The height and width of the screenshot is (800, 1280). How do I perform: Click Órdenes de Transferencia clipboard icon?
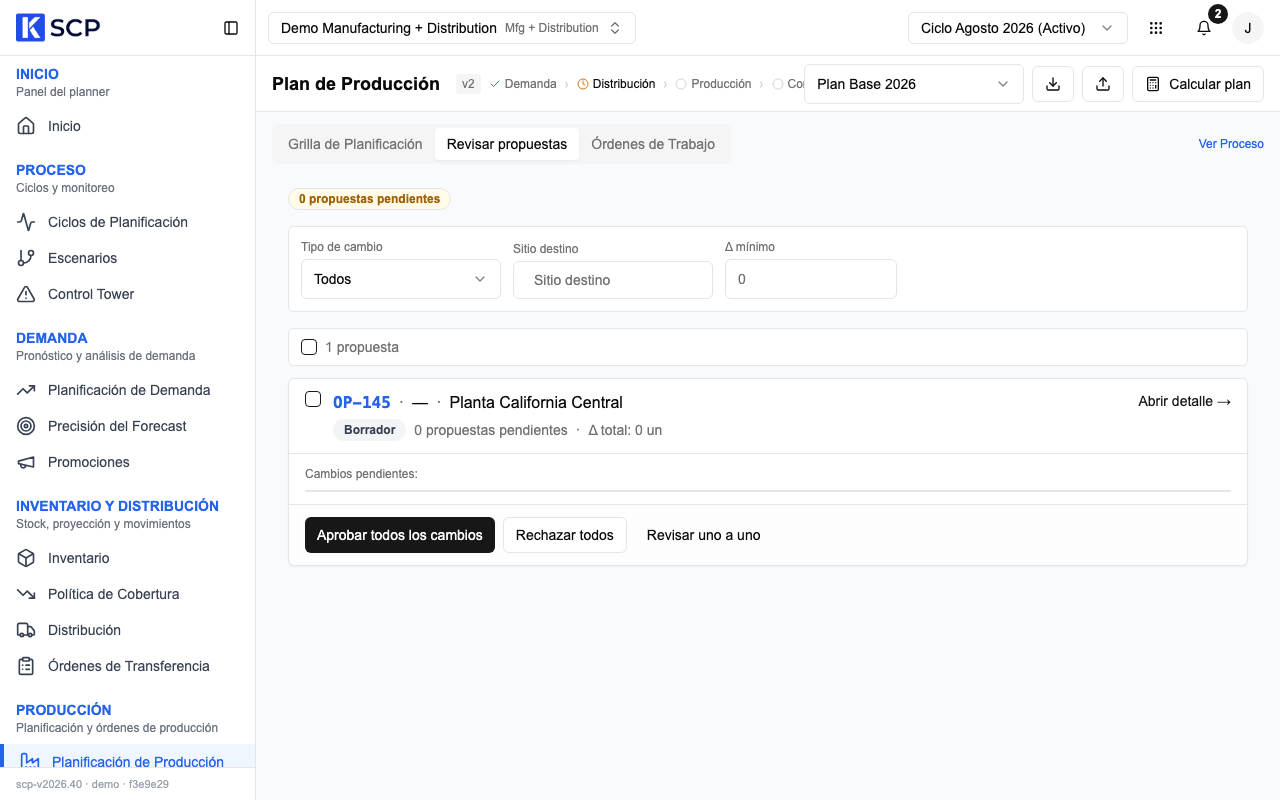26,666
